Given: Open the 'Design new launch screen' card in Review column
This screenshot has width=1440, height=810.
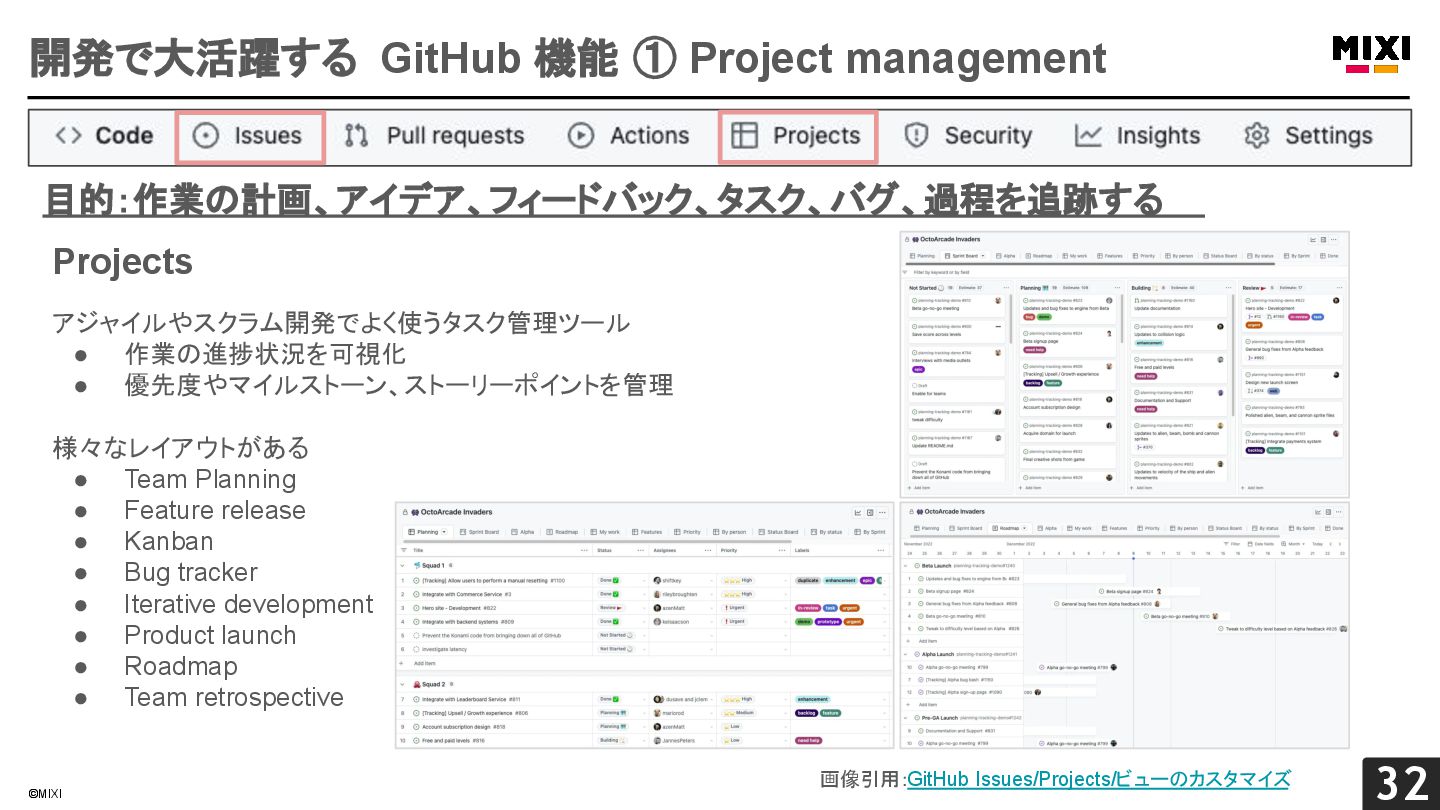Looking at the screenshot, I should (1292, 383).
